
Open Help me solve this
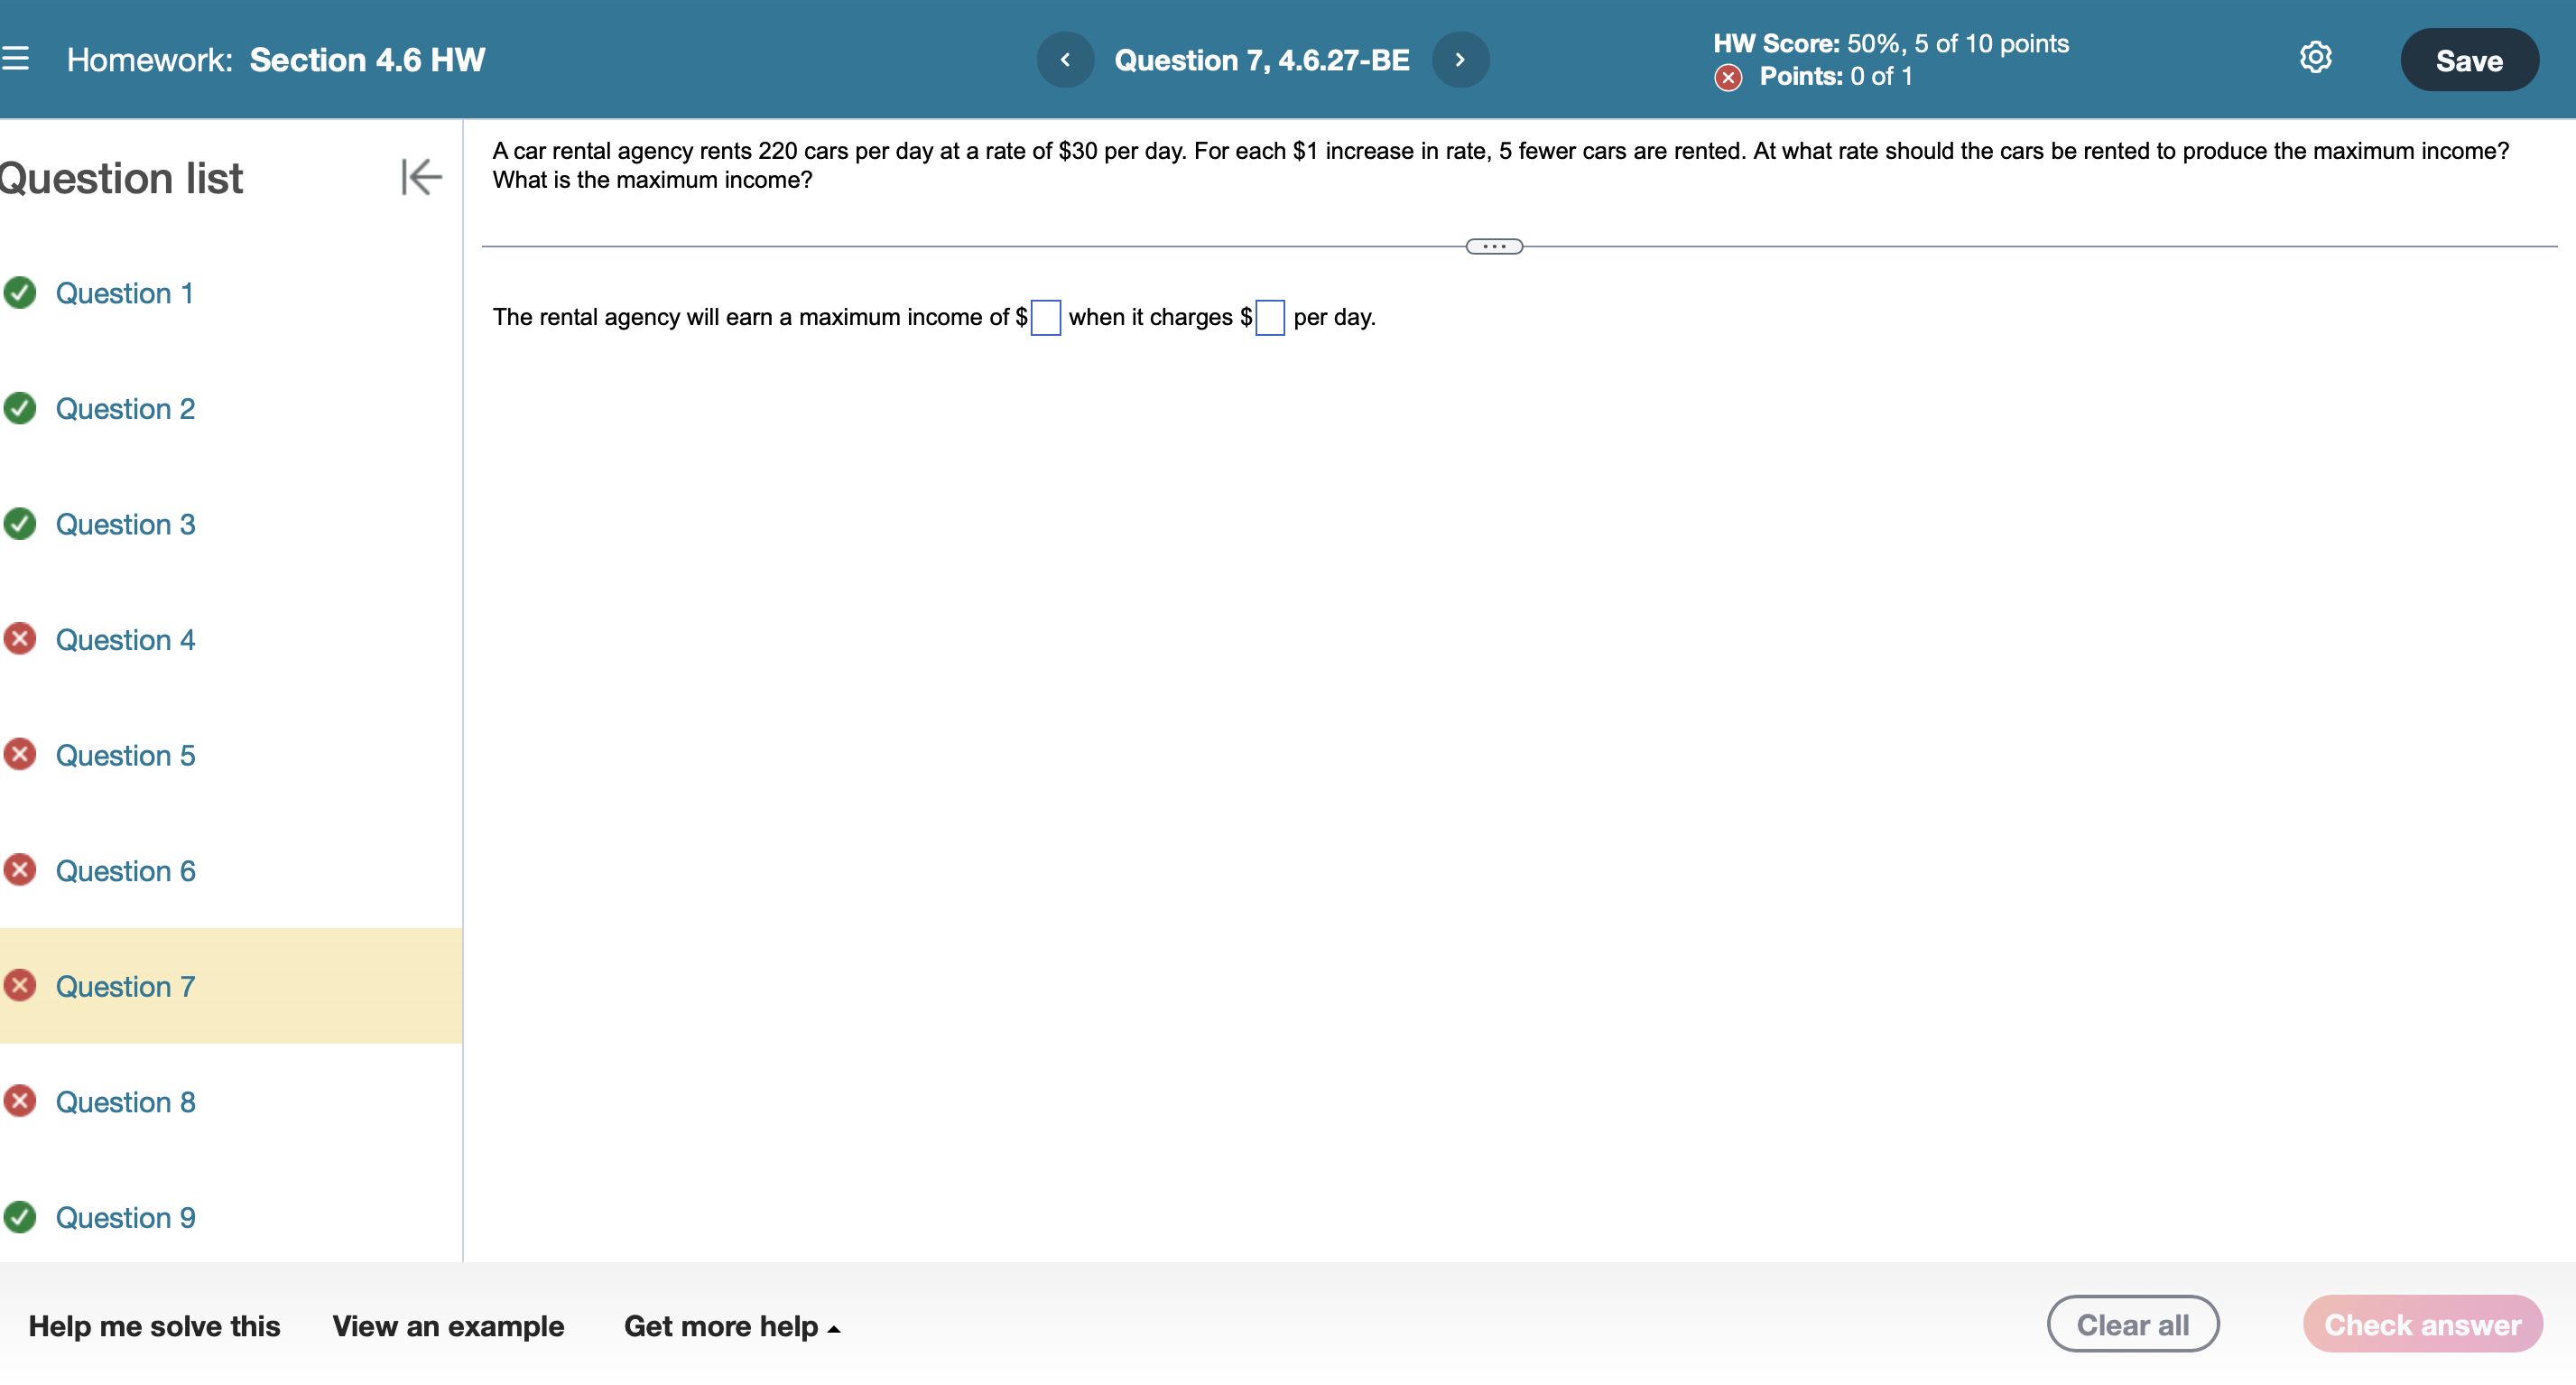154,1326
